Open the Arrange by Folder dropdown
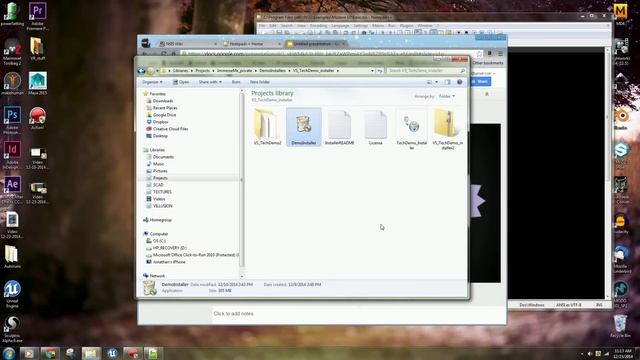 pyautogui.click(x=447, y=96)
